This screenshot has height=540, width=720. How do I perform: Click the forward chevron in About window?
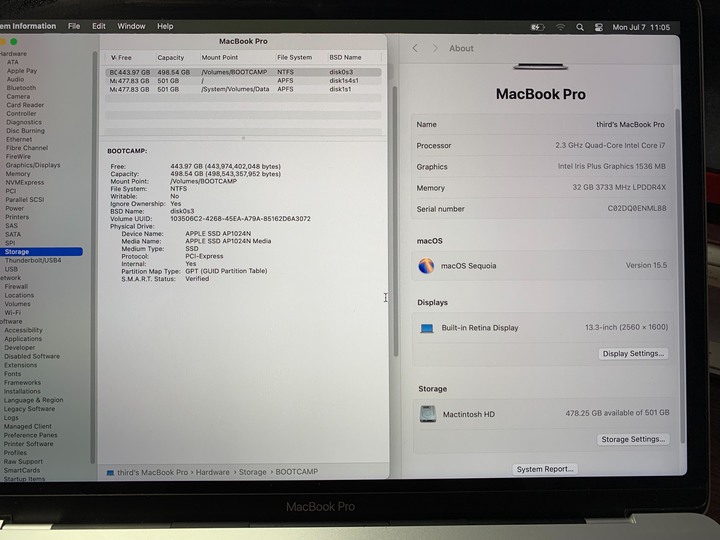(x=435, y=48)
